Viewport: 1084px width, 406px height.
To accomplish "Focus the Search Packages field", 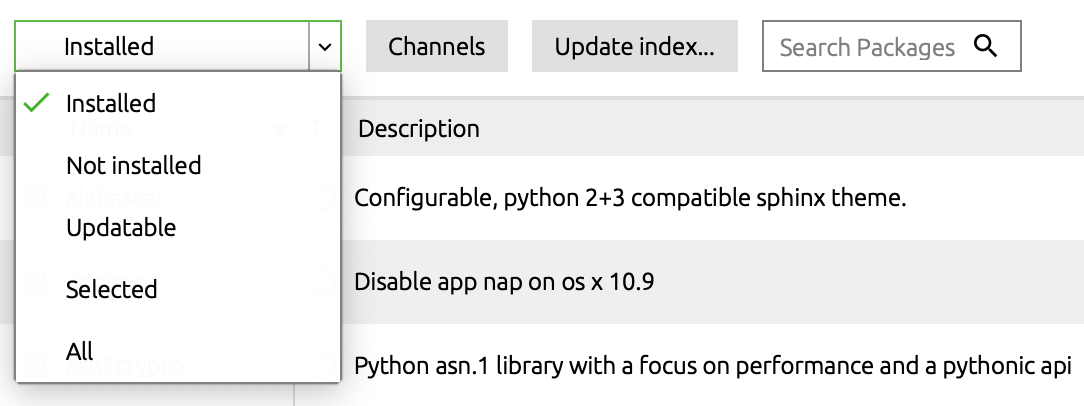I will [868, 47].
